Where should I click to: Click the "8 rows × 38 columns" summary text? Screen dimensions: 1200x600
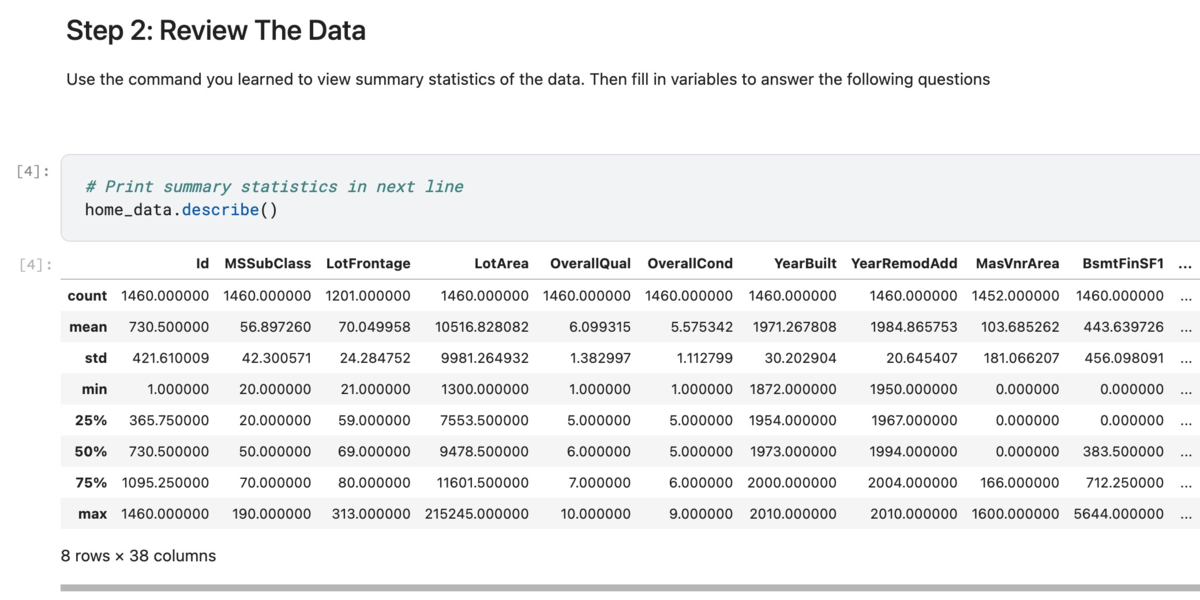click(138, 556)
